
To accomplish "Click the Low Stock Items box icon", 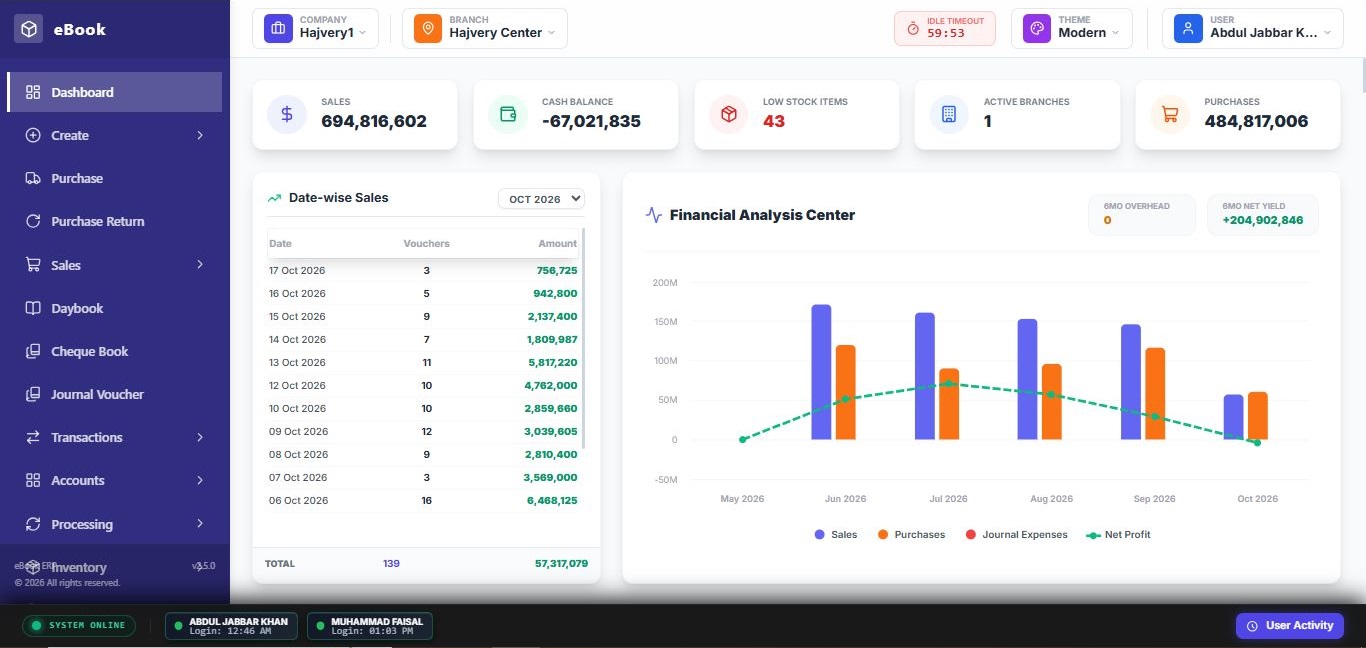I will (729, 115).
